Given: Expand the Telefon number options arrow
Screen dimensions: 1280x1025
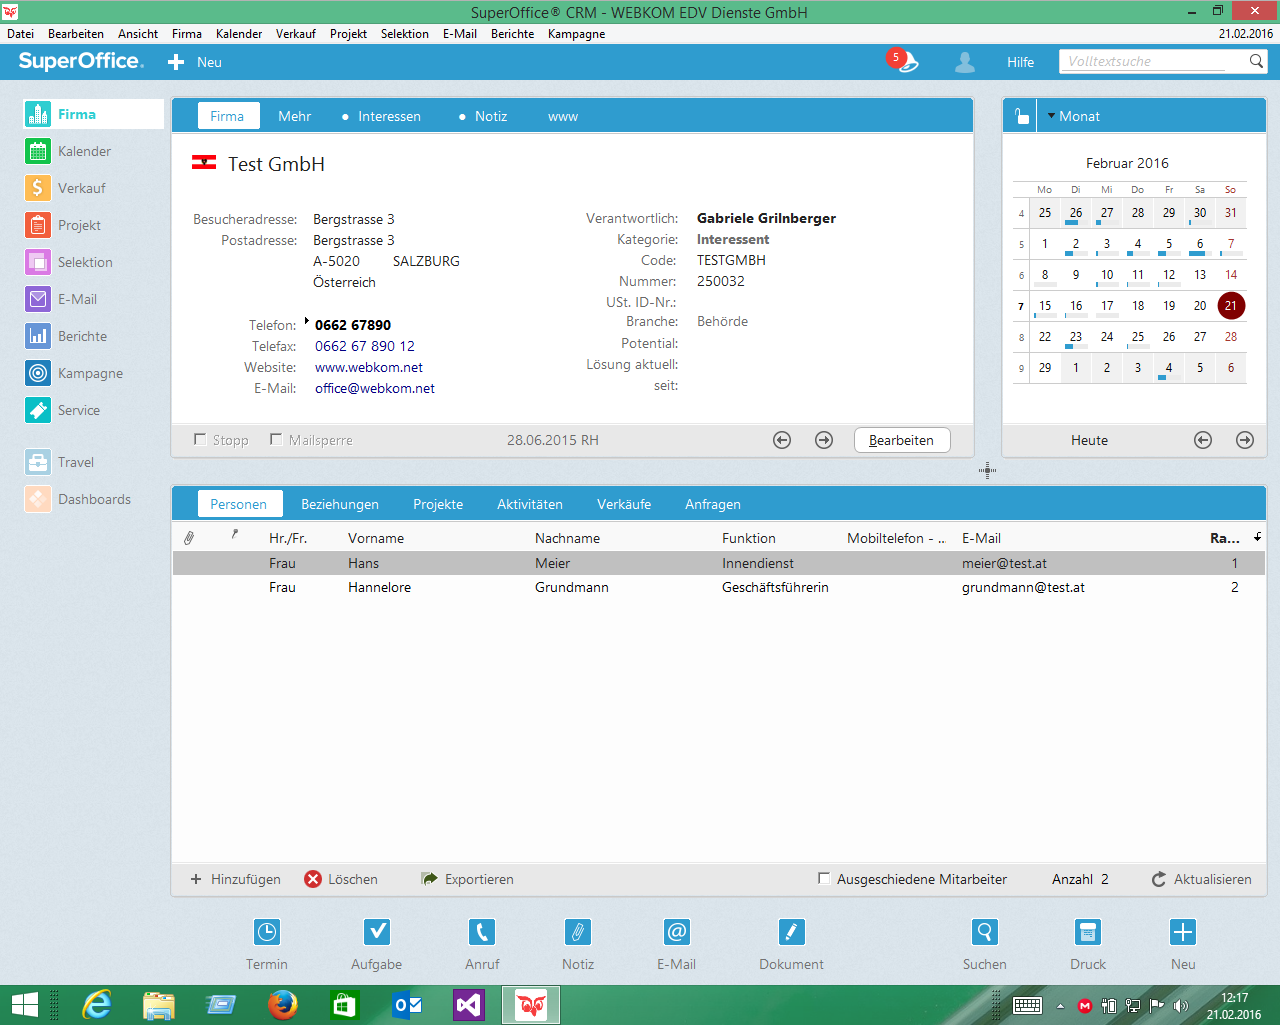Looking at the screenshot, I should click(307, 321).
